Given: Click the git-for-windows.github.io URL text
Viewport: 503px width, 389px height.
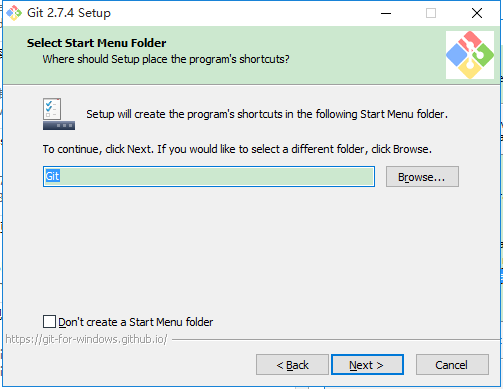Looking at the screenshot, I should point(86,339).
